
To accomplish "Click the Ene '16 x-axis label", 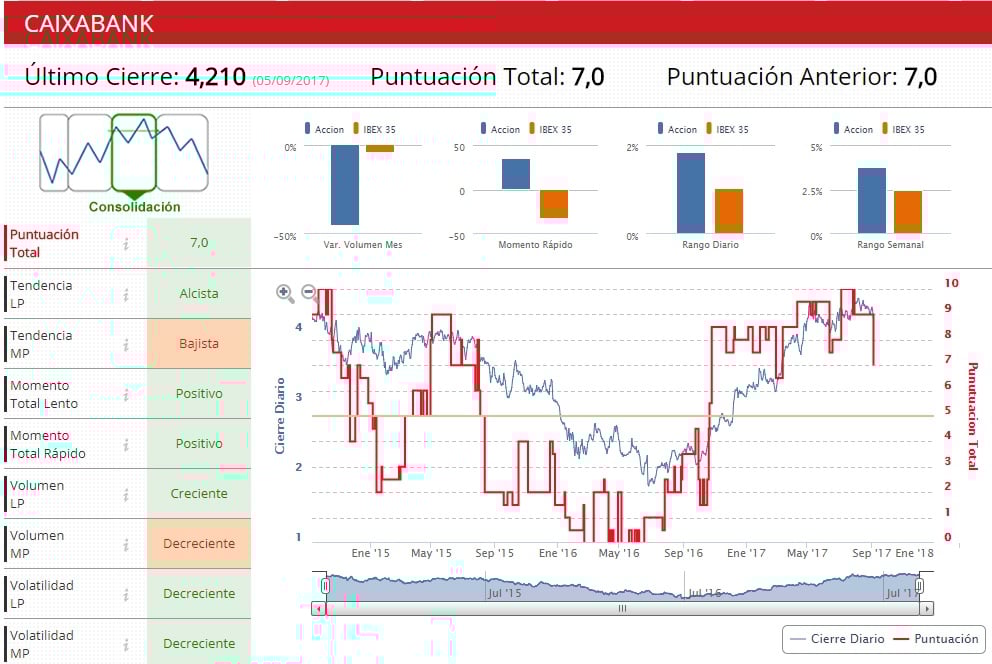I will click(558, 553).
